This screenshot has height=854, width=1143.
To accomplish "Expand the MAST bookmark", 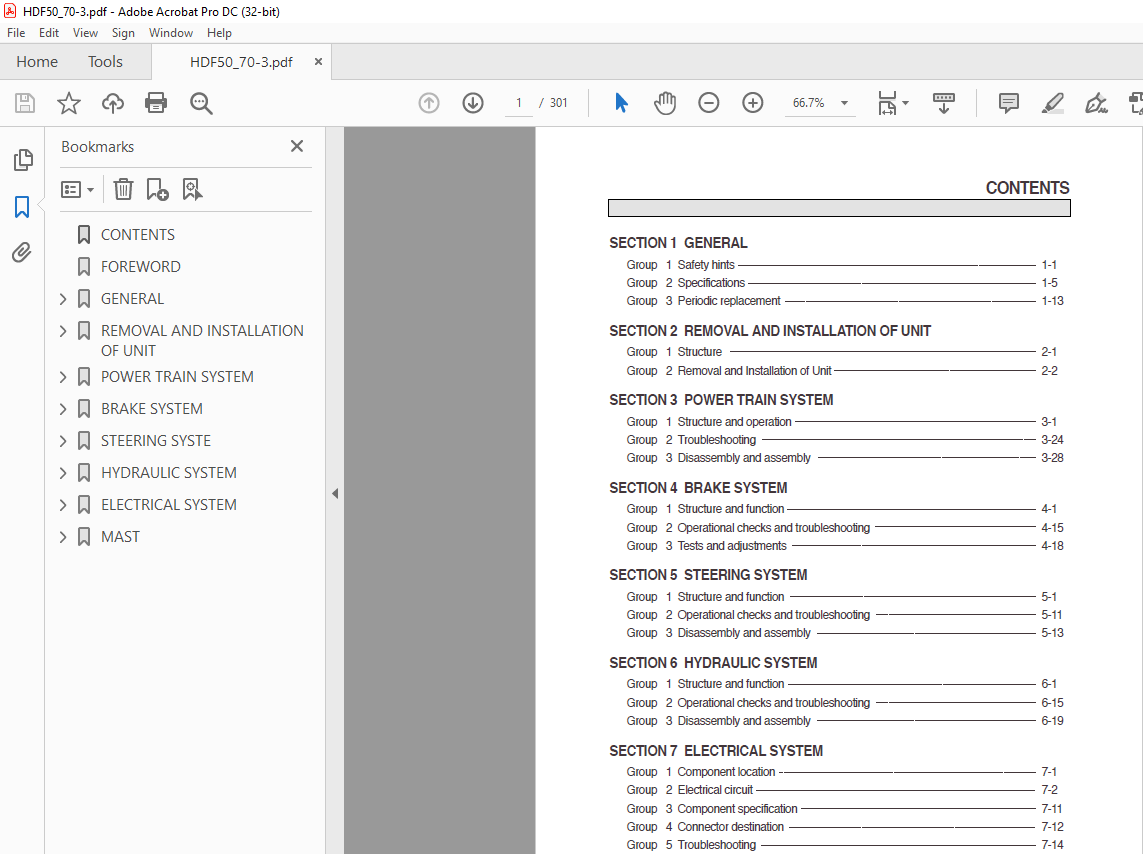I will pyautogui.click(x=63, y=537).
